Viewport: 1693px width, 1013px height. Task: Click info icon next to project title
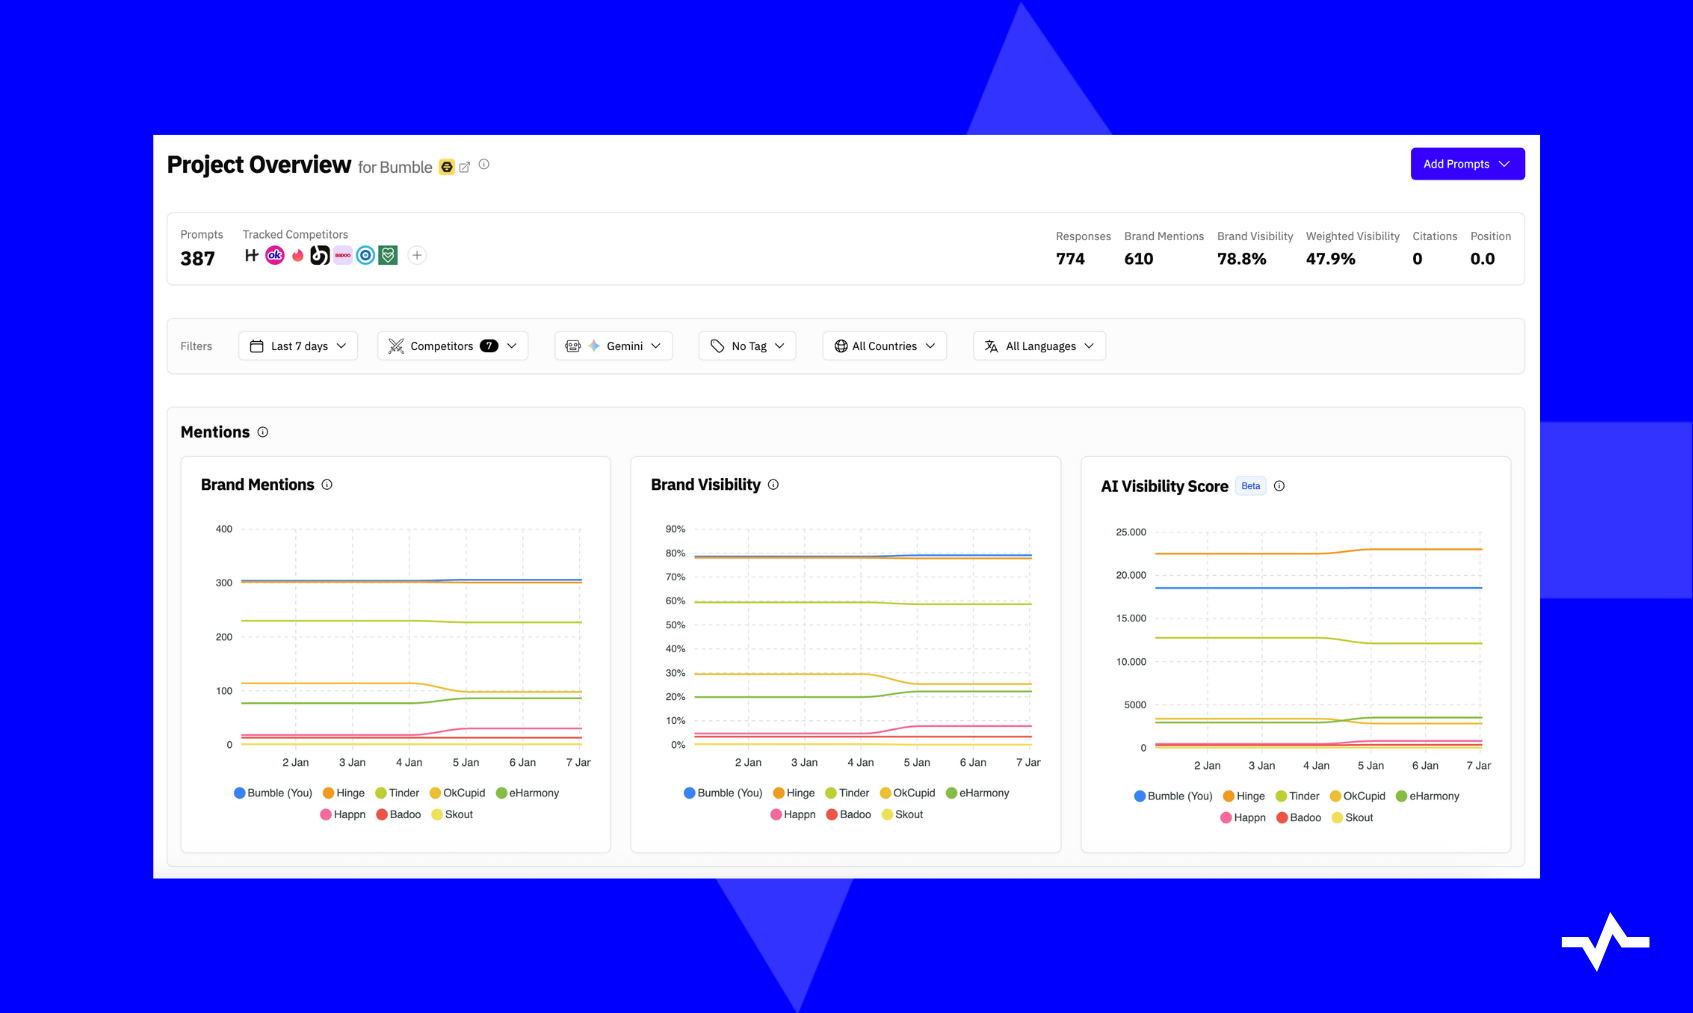coord(484,164)
